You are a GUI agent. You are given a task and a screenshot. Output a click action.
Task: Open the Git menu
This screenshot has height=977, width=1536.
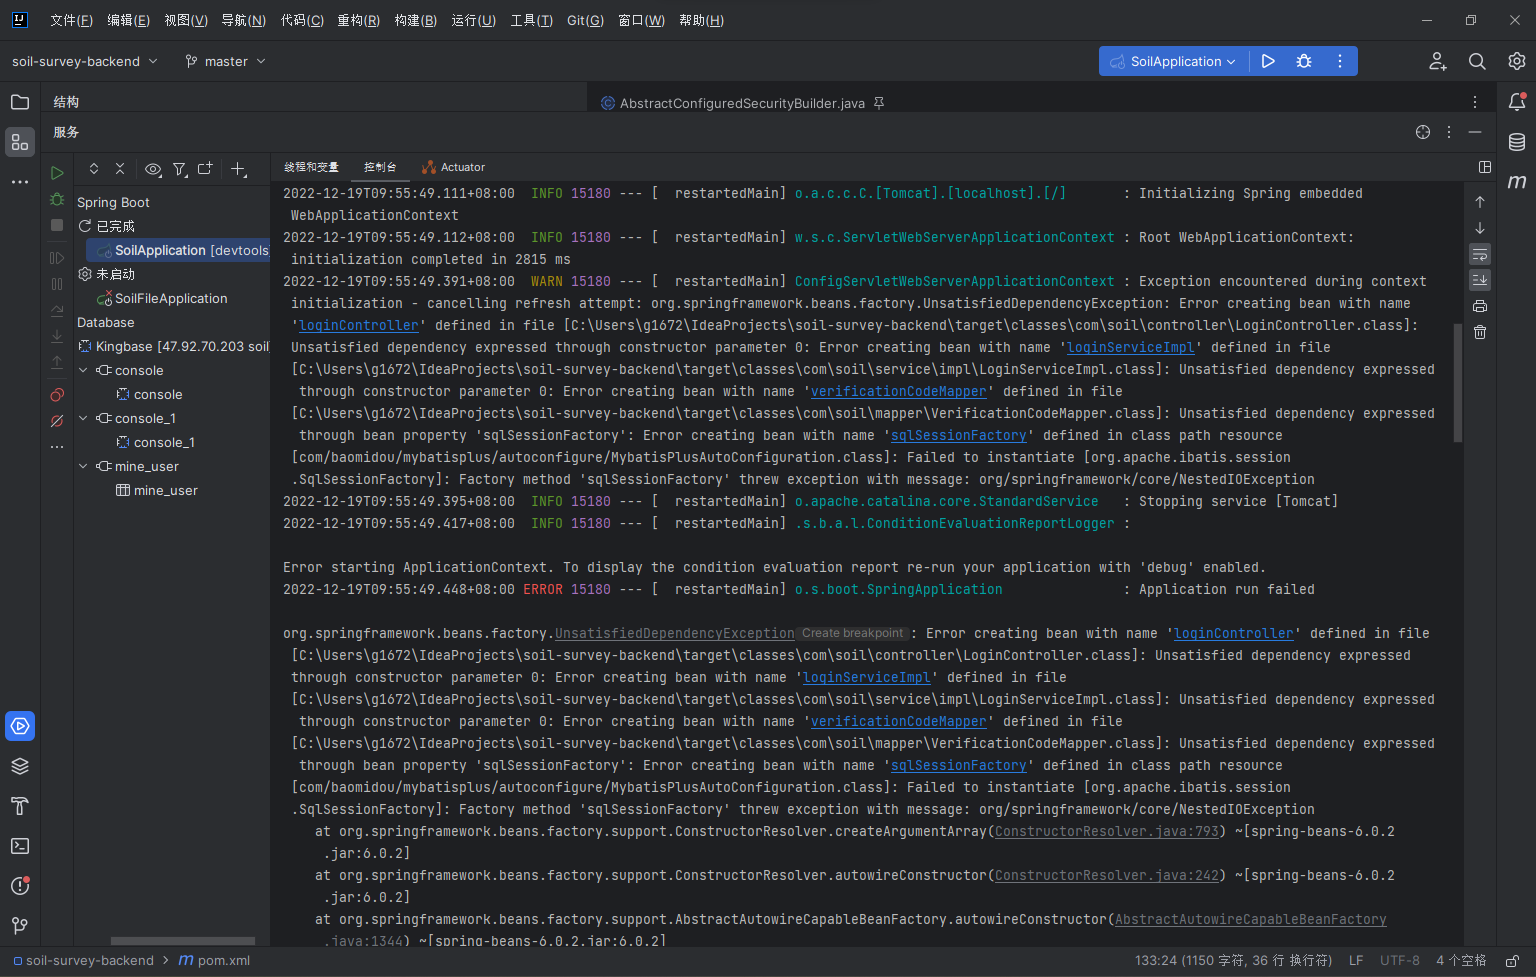pyautogui.click(x=585, y=20)
